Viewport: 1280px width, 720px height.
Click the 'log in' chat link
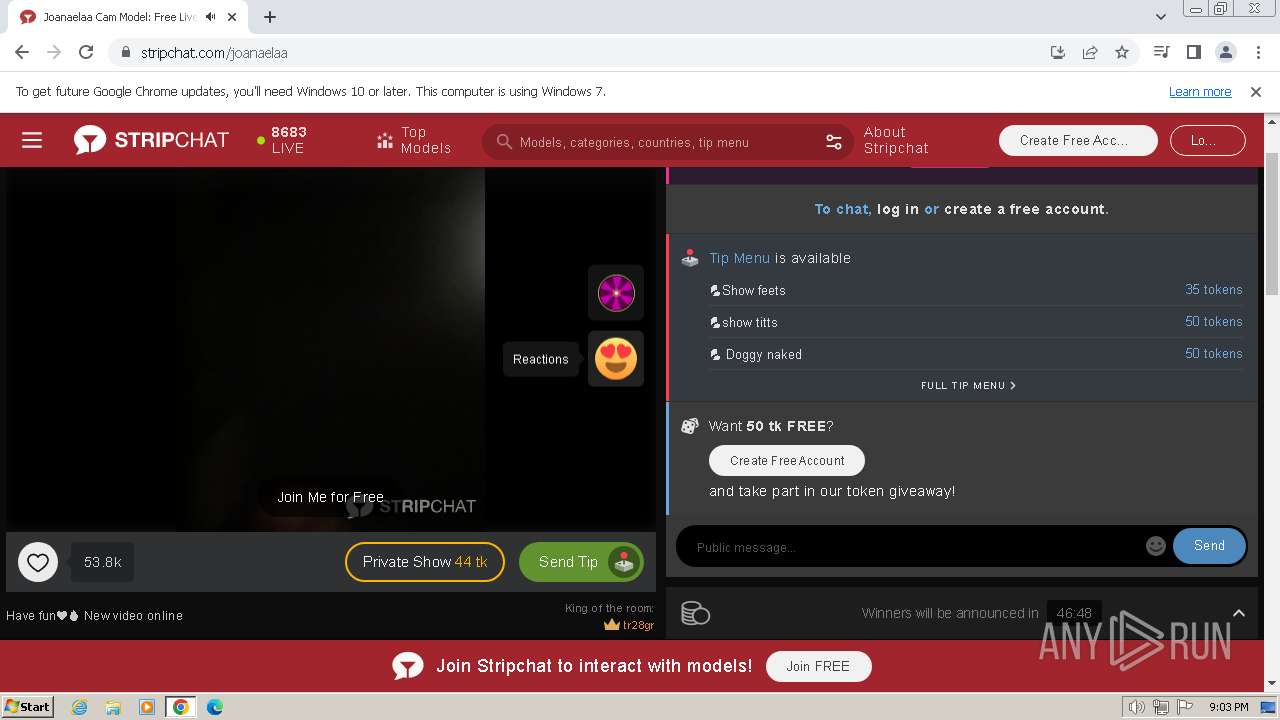[x=898, y=209]
